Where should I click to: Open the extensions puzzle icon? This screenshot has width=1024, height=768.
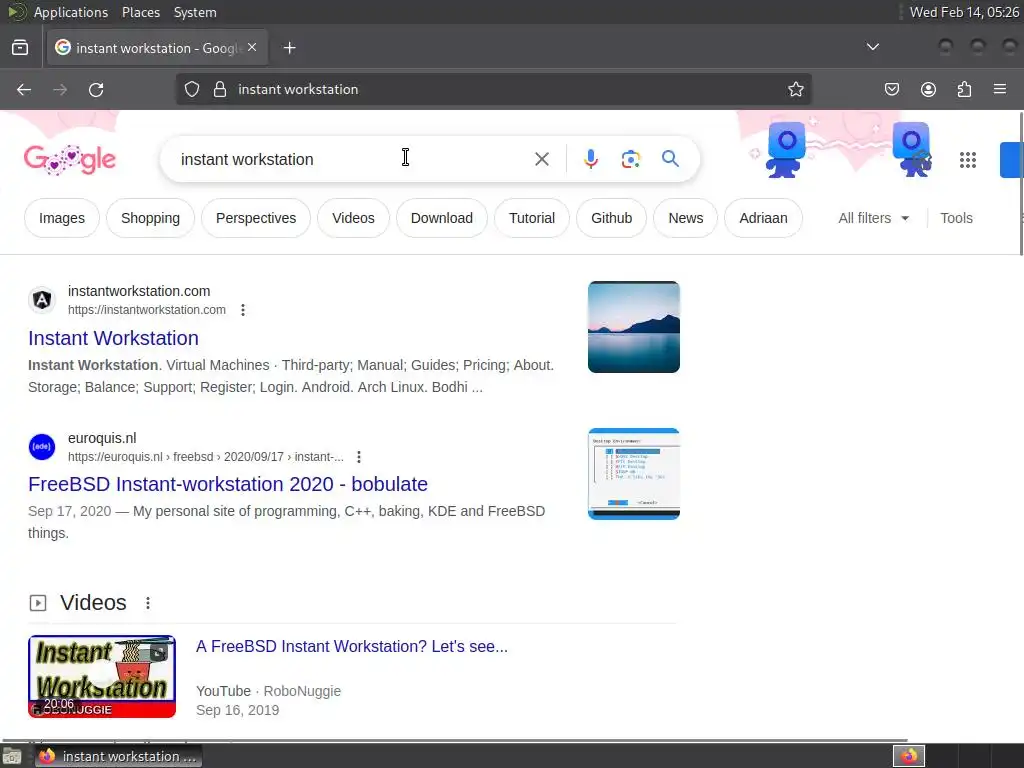click(964, 89)
